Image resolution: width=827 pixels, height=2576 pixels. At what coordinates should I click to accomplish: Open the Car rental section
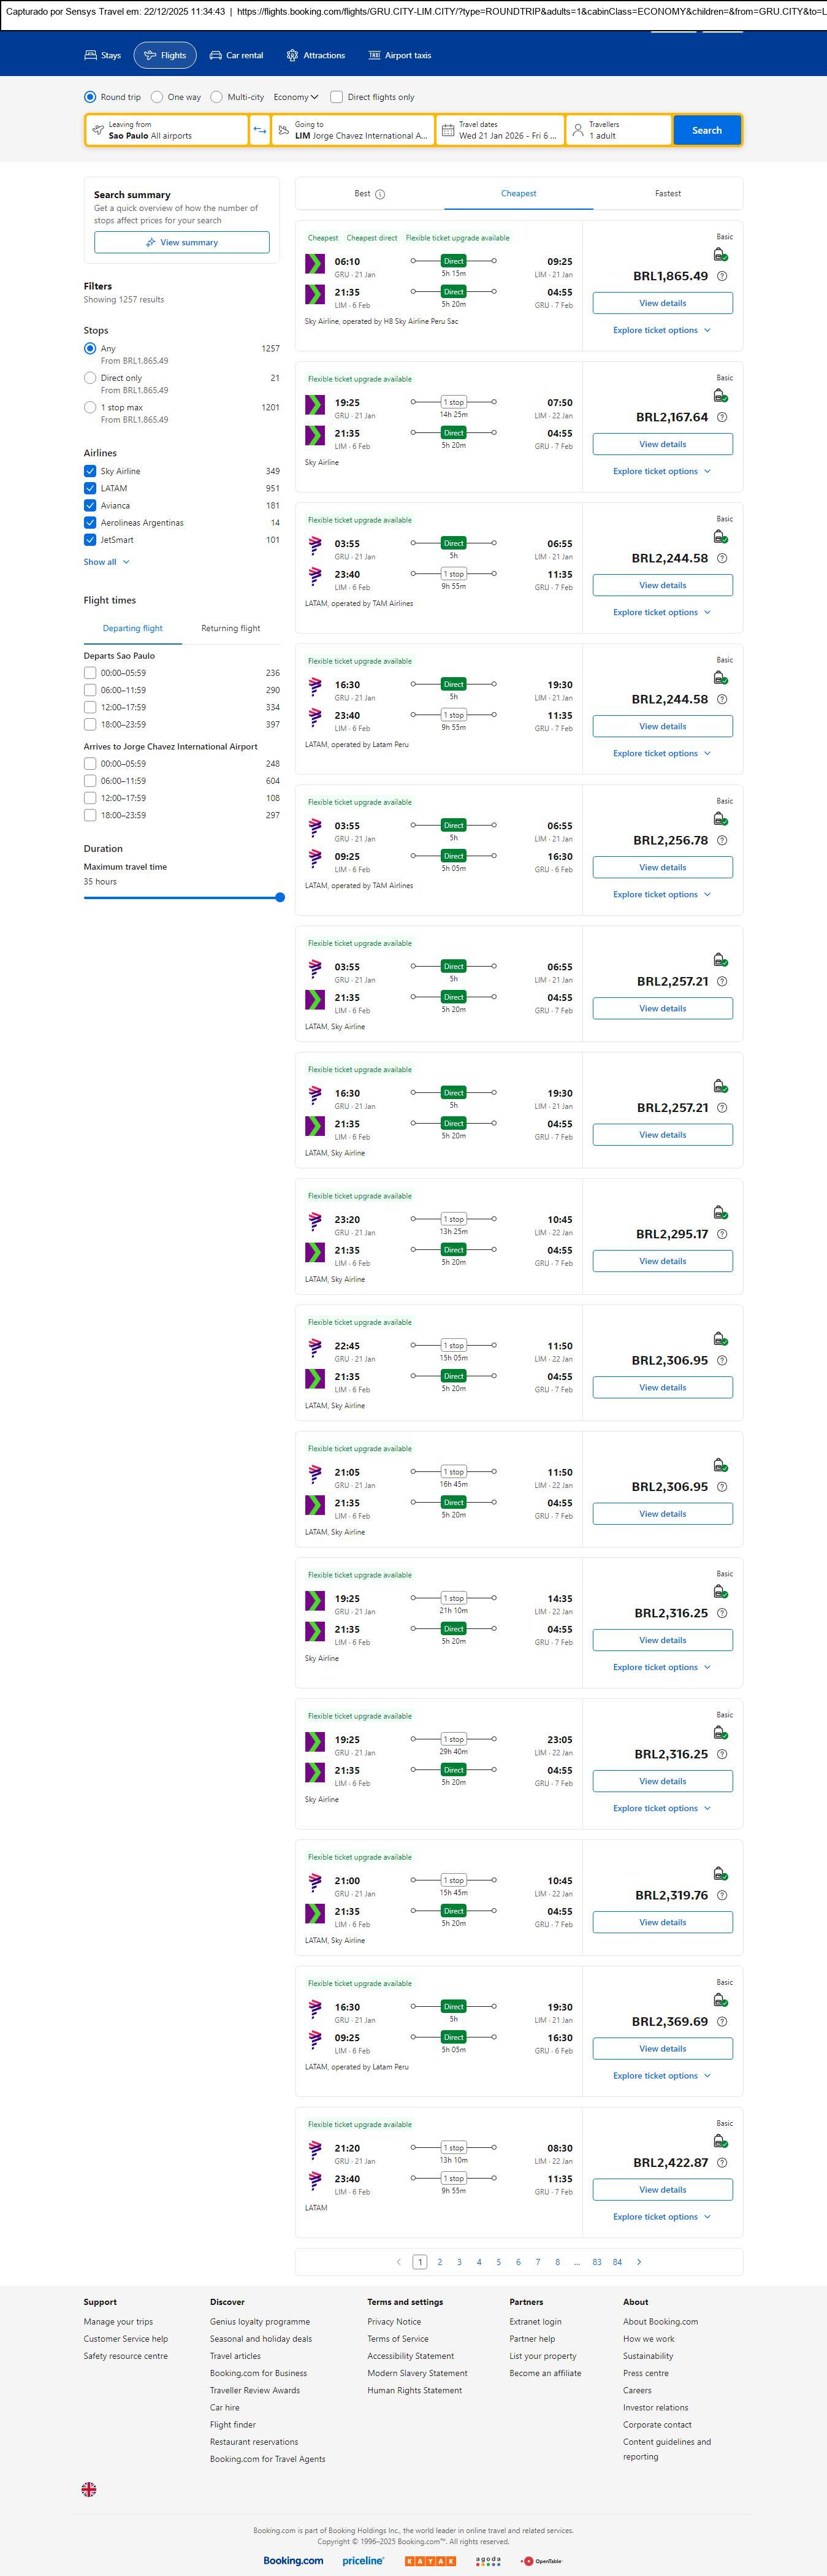click(x=236, y=56)
